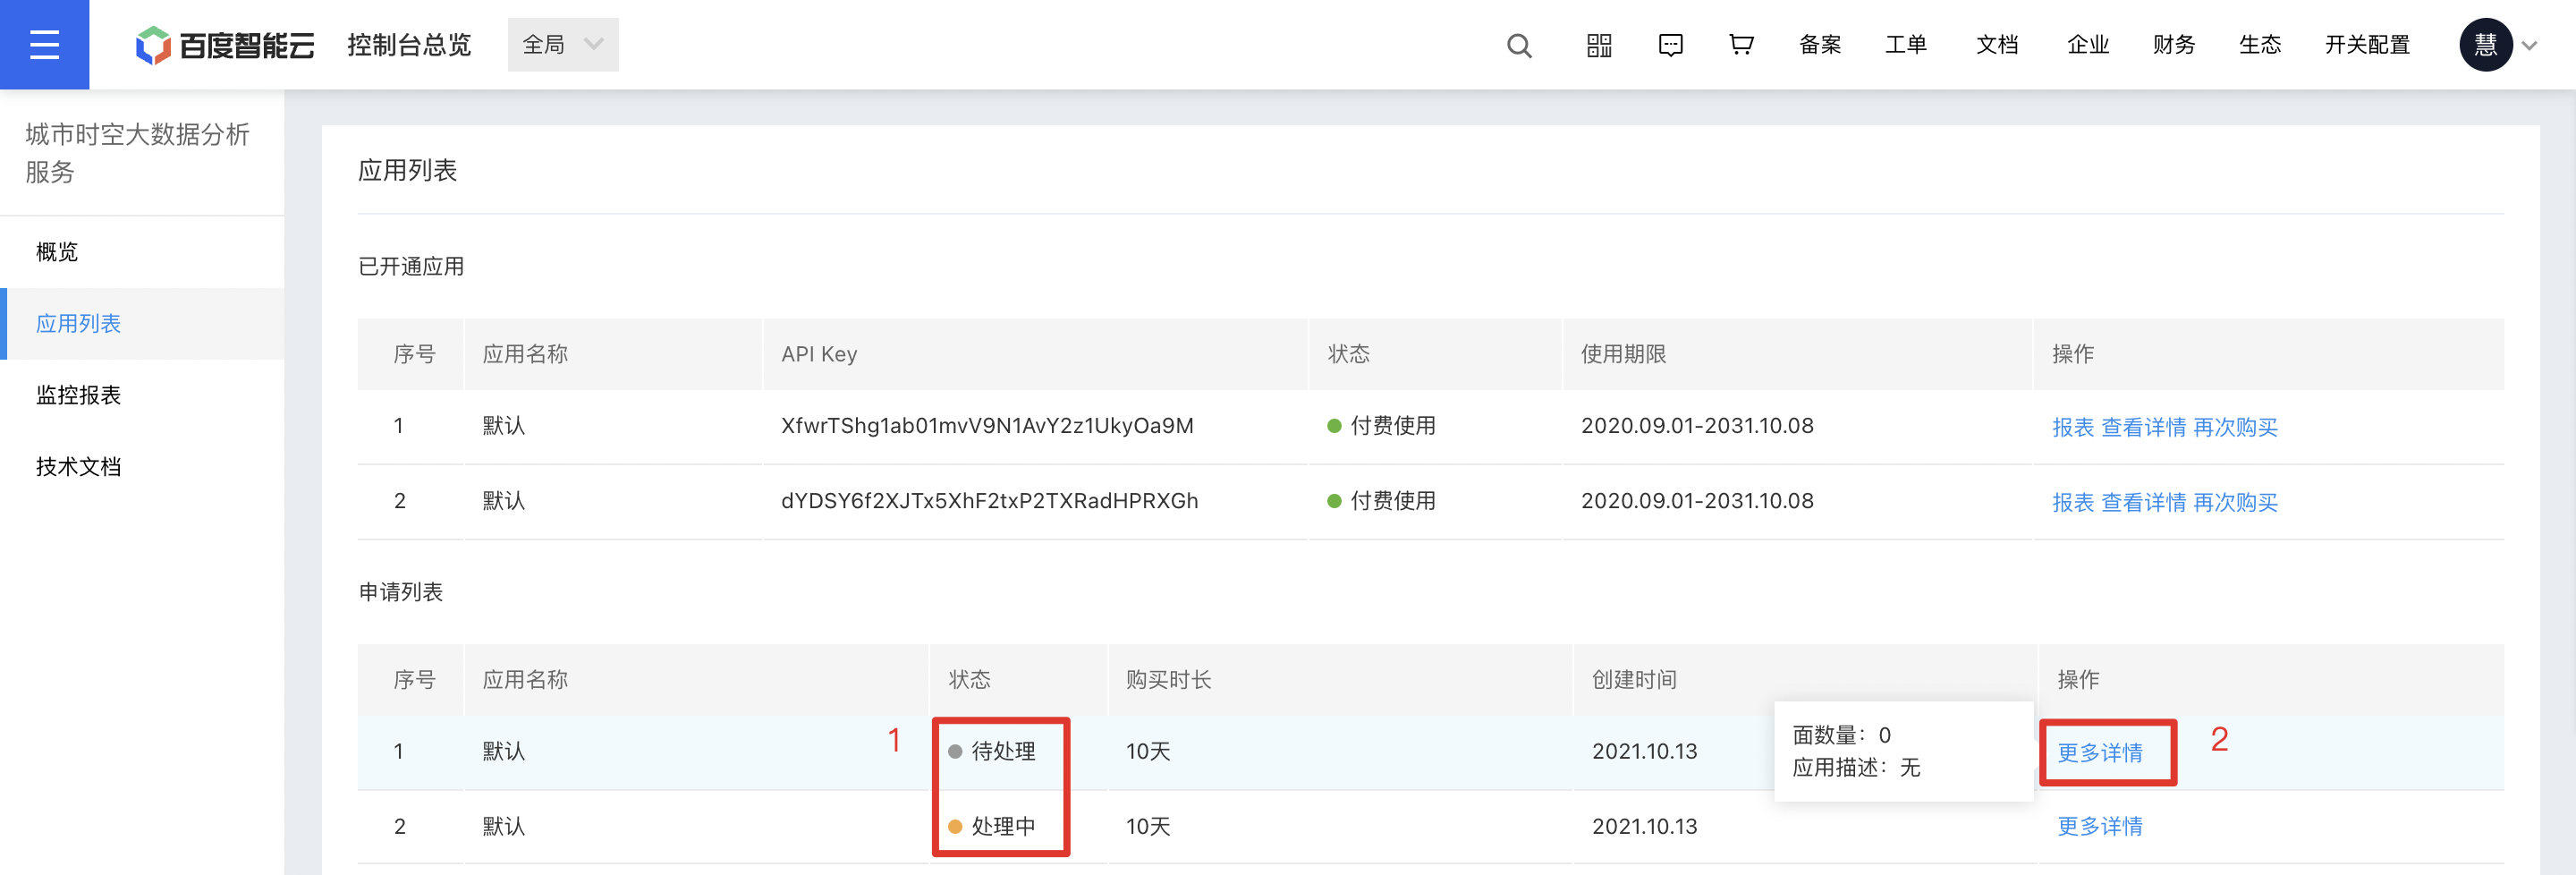
Task: Open the shopping cart icon
Action: point(1741,45)
